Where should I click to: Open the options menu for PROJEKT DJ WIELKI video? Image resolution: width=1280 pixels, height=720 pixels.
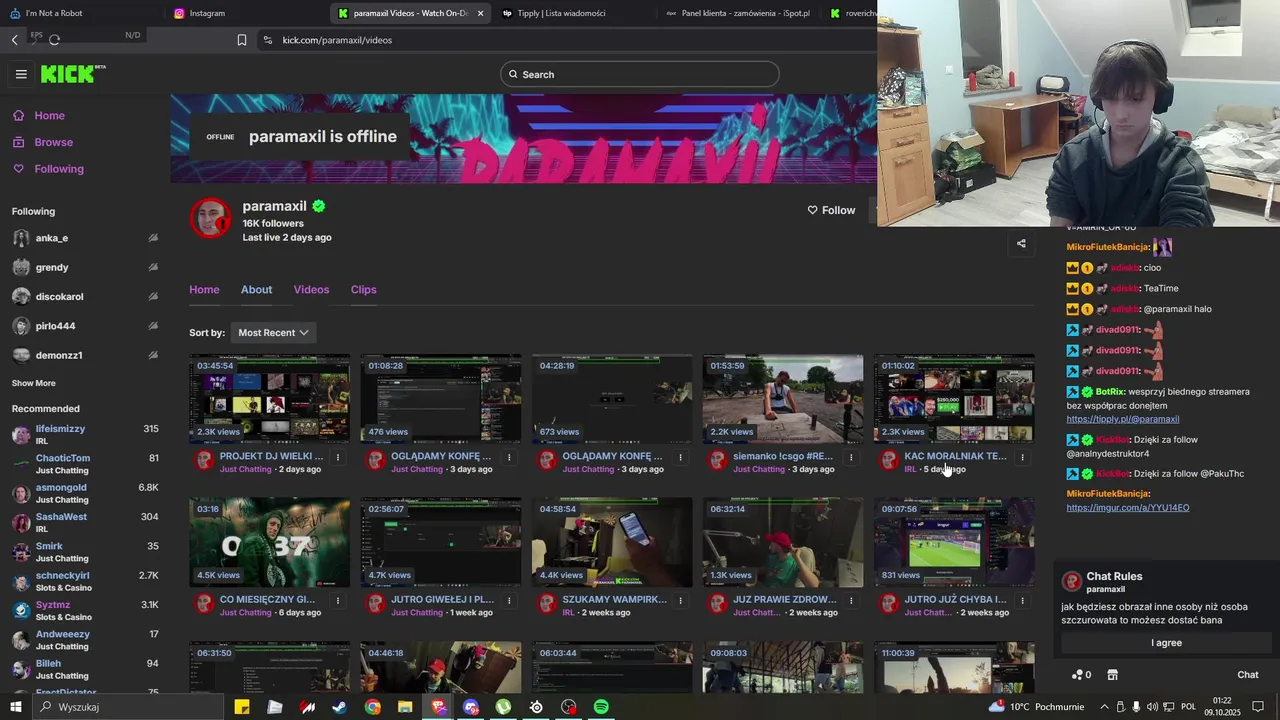click(x=338, y=457)
